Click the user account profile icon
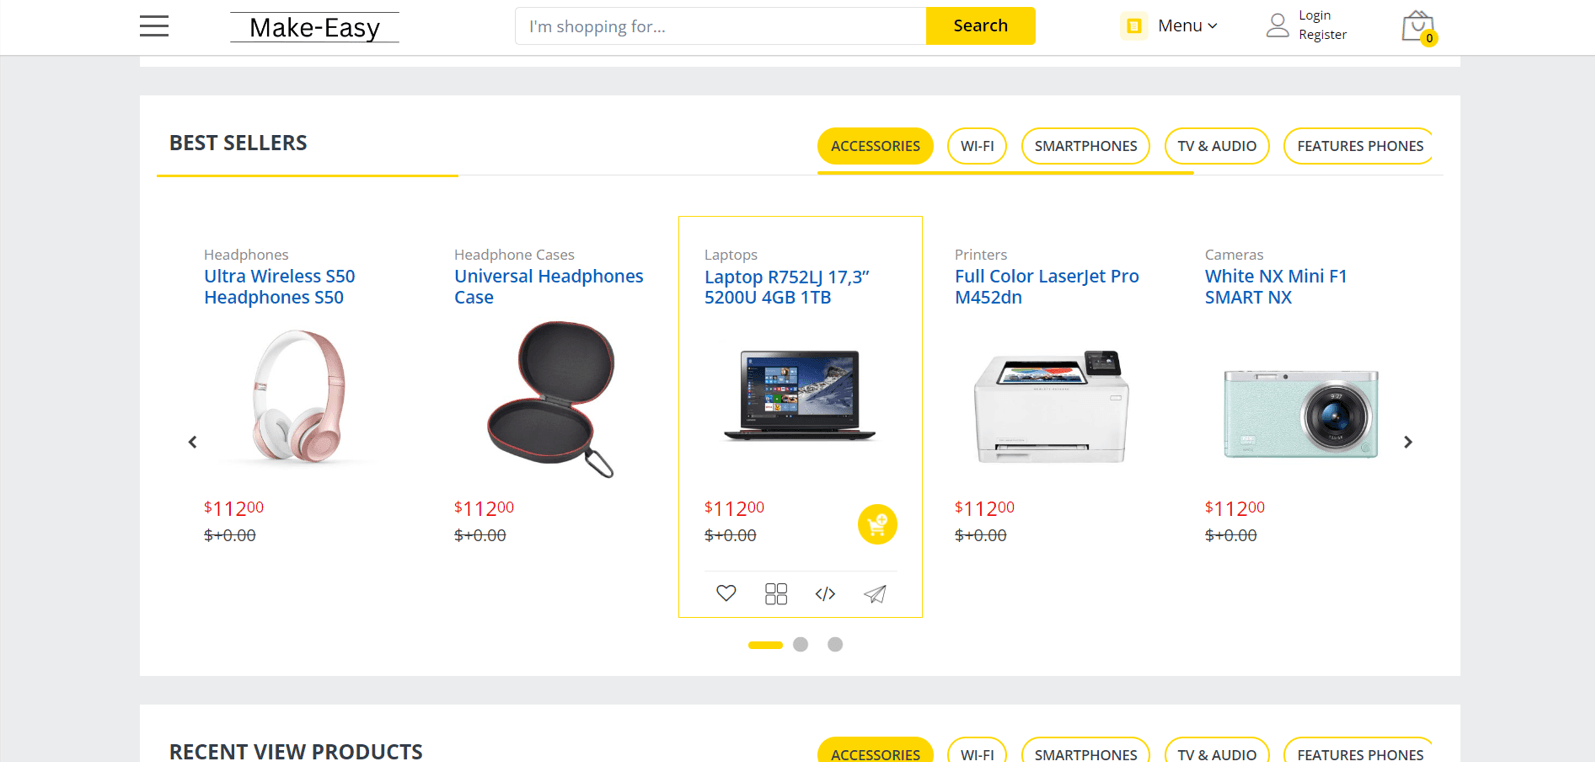This screenshot has width=1595, height=762. click(1277, 25)
